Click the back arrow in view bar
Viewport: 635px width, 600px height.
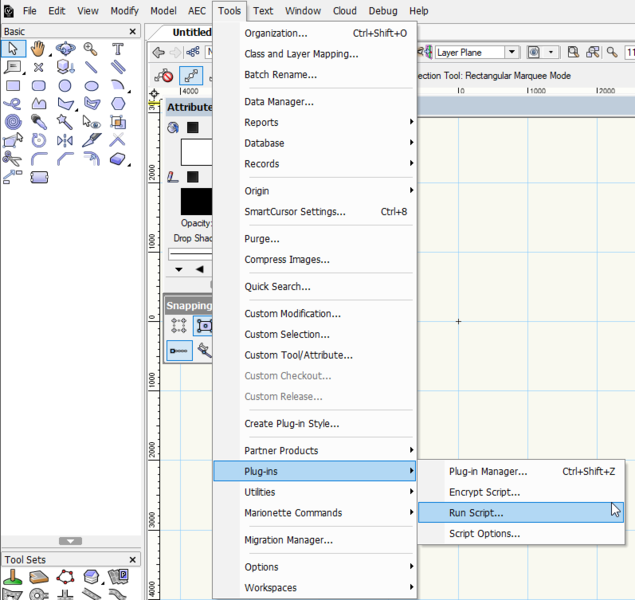click(x=158, y=52)
